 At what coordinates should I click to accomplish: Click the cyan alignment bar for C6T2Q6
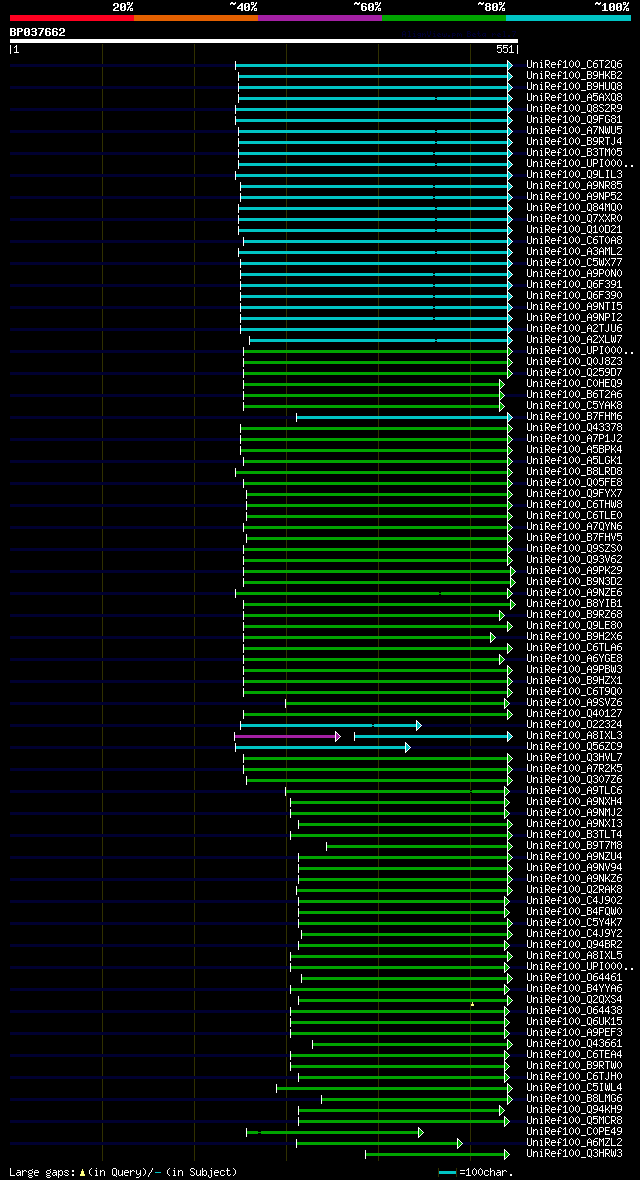pos(373,65)
